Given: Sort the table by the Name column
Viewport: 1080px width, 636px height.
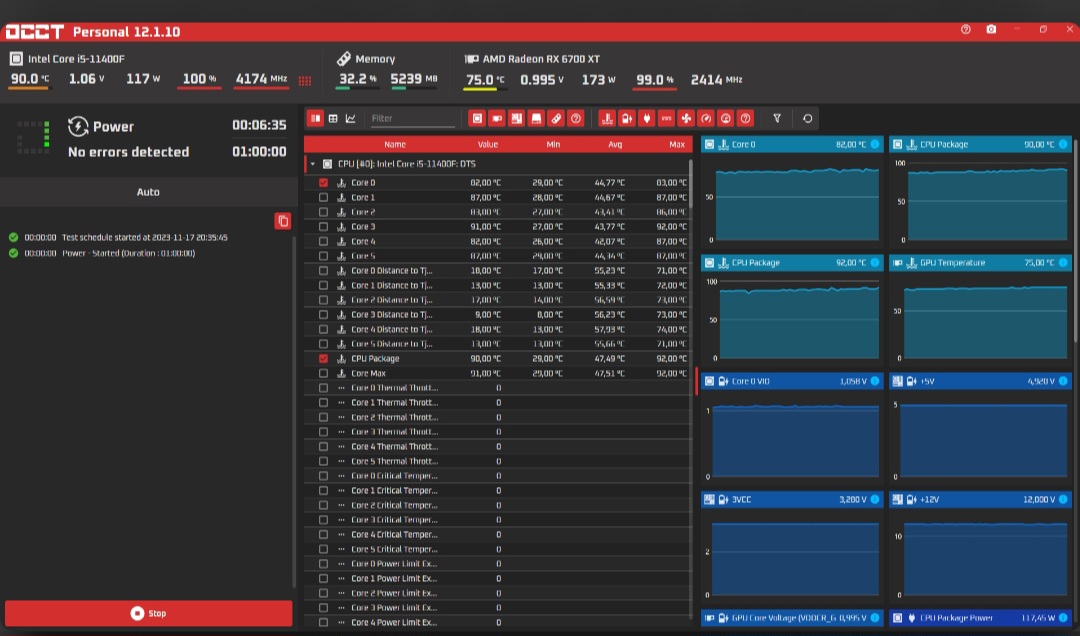Looking at the screenshot, I should tap(395, 144).
